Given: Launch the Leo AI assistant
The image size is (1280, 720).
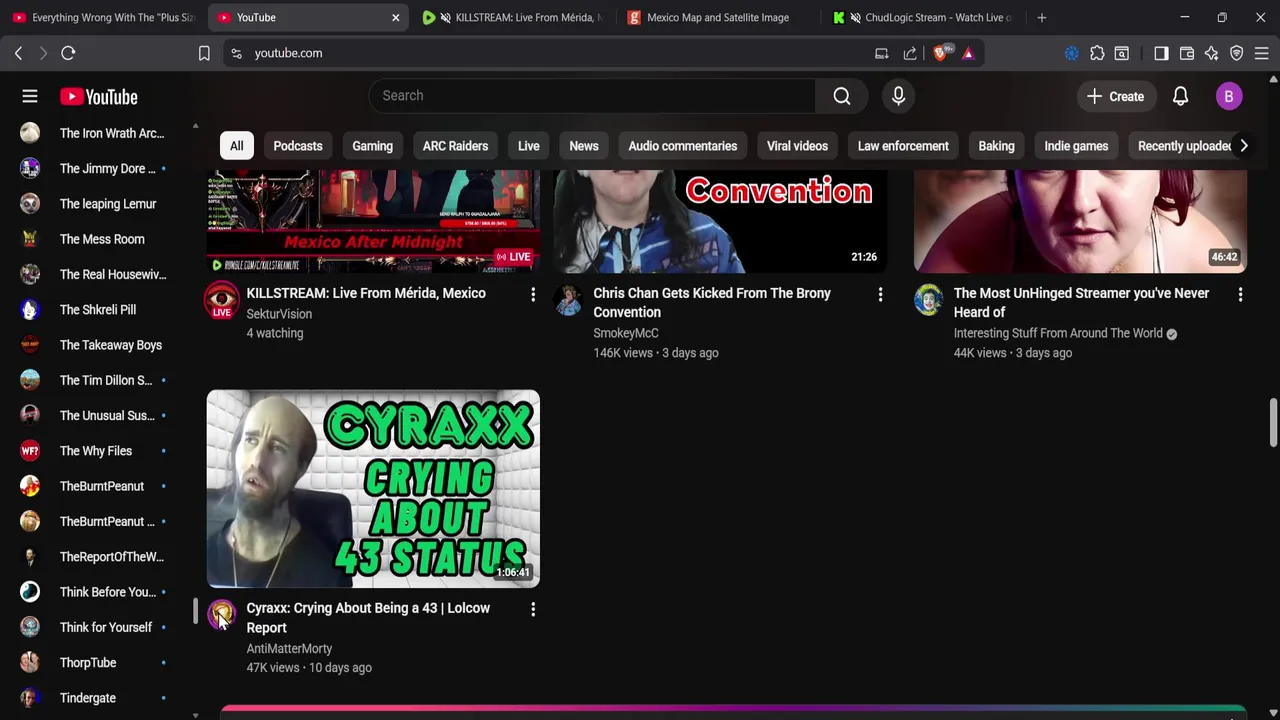Looking at the screenshot, I should [x=1212, y=53].
